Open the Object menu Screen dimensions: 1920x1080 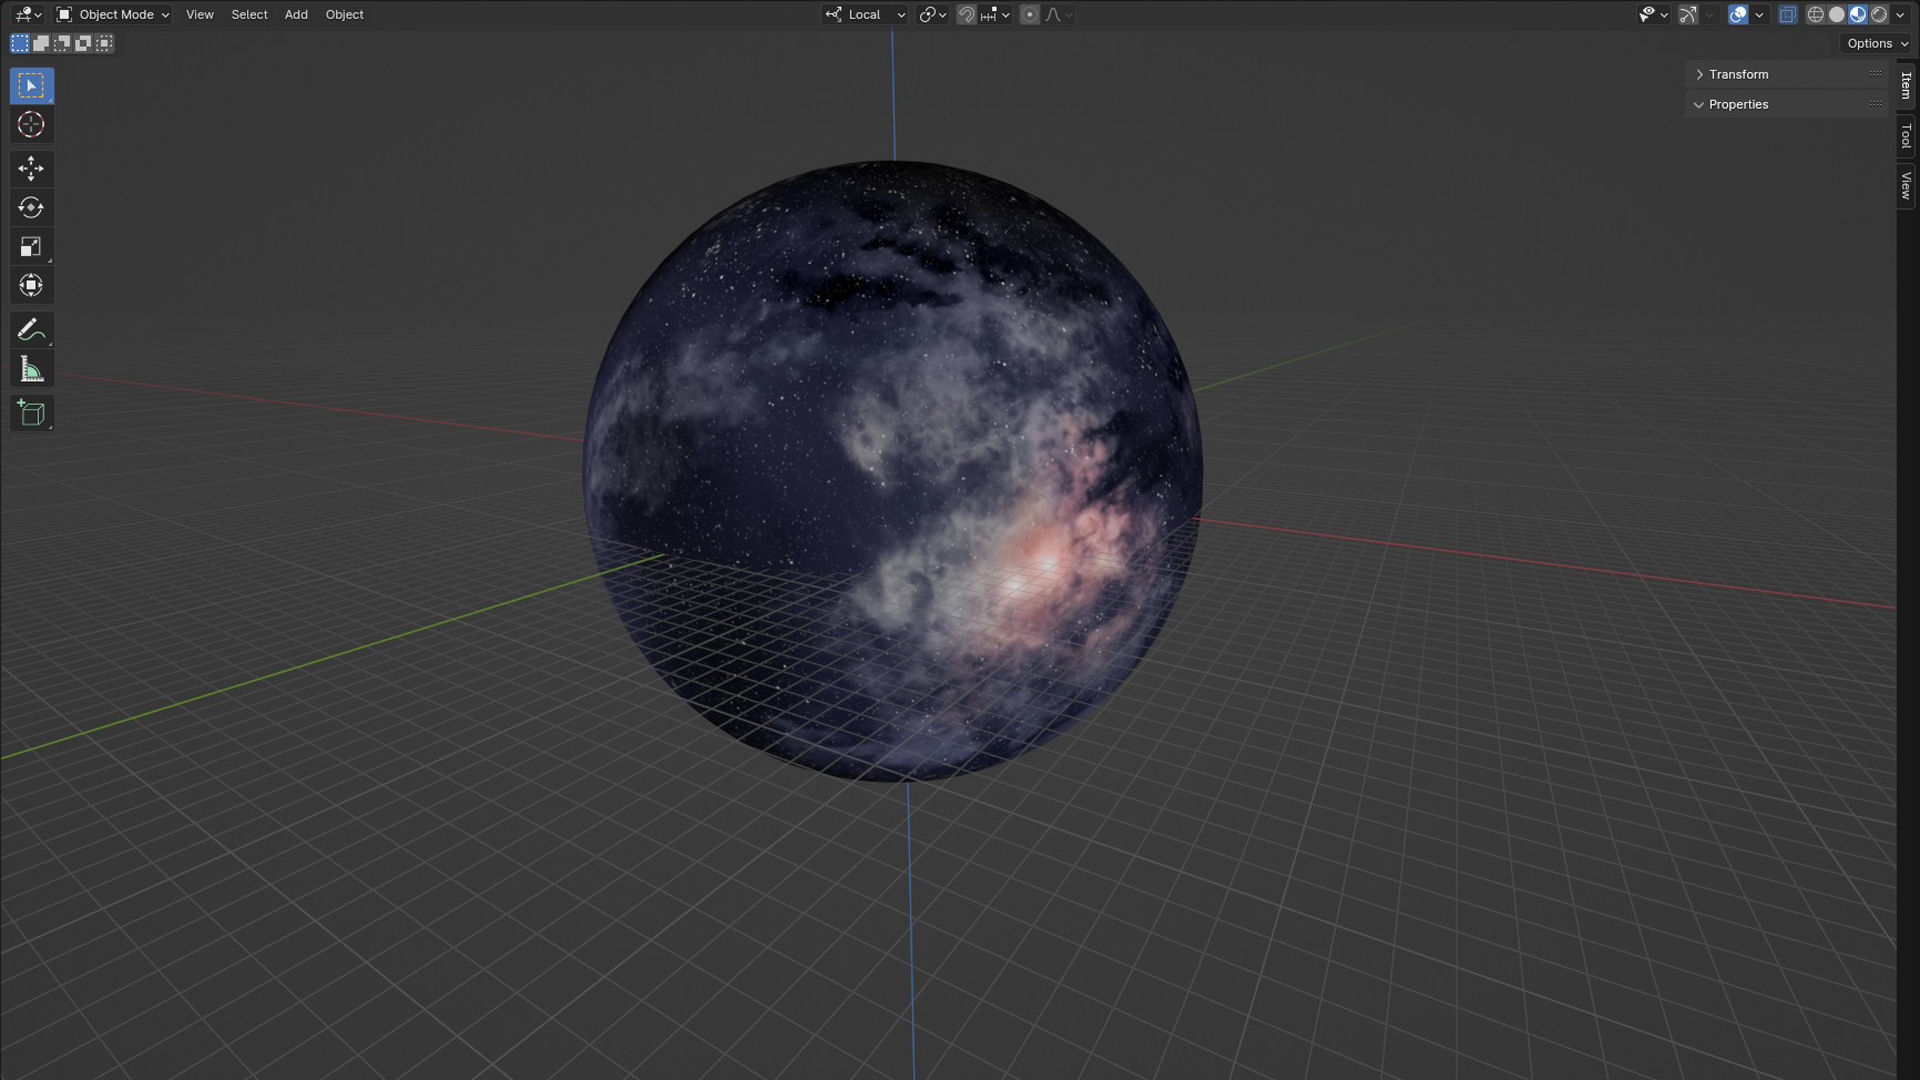coord(344,14)
